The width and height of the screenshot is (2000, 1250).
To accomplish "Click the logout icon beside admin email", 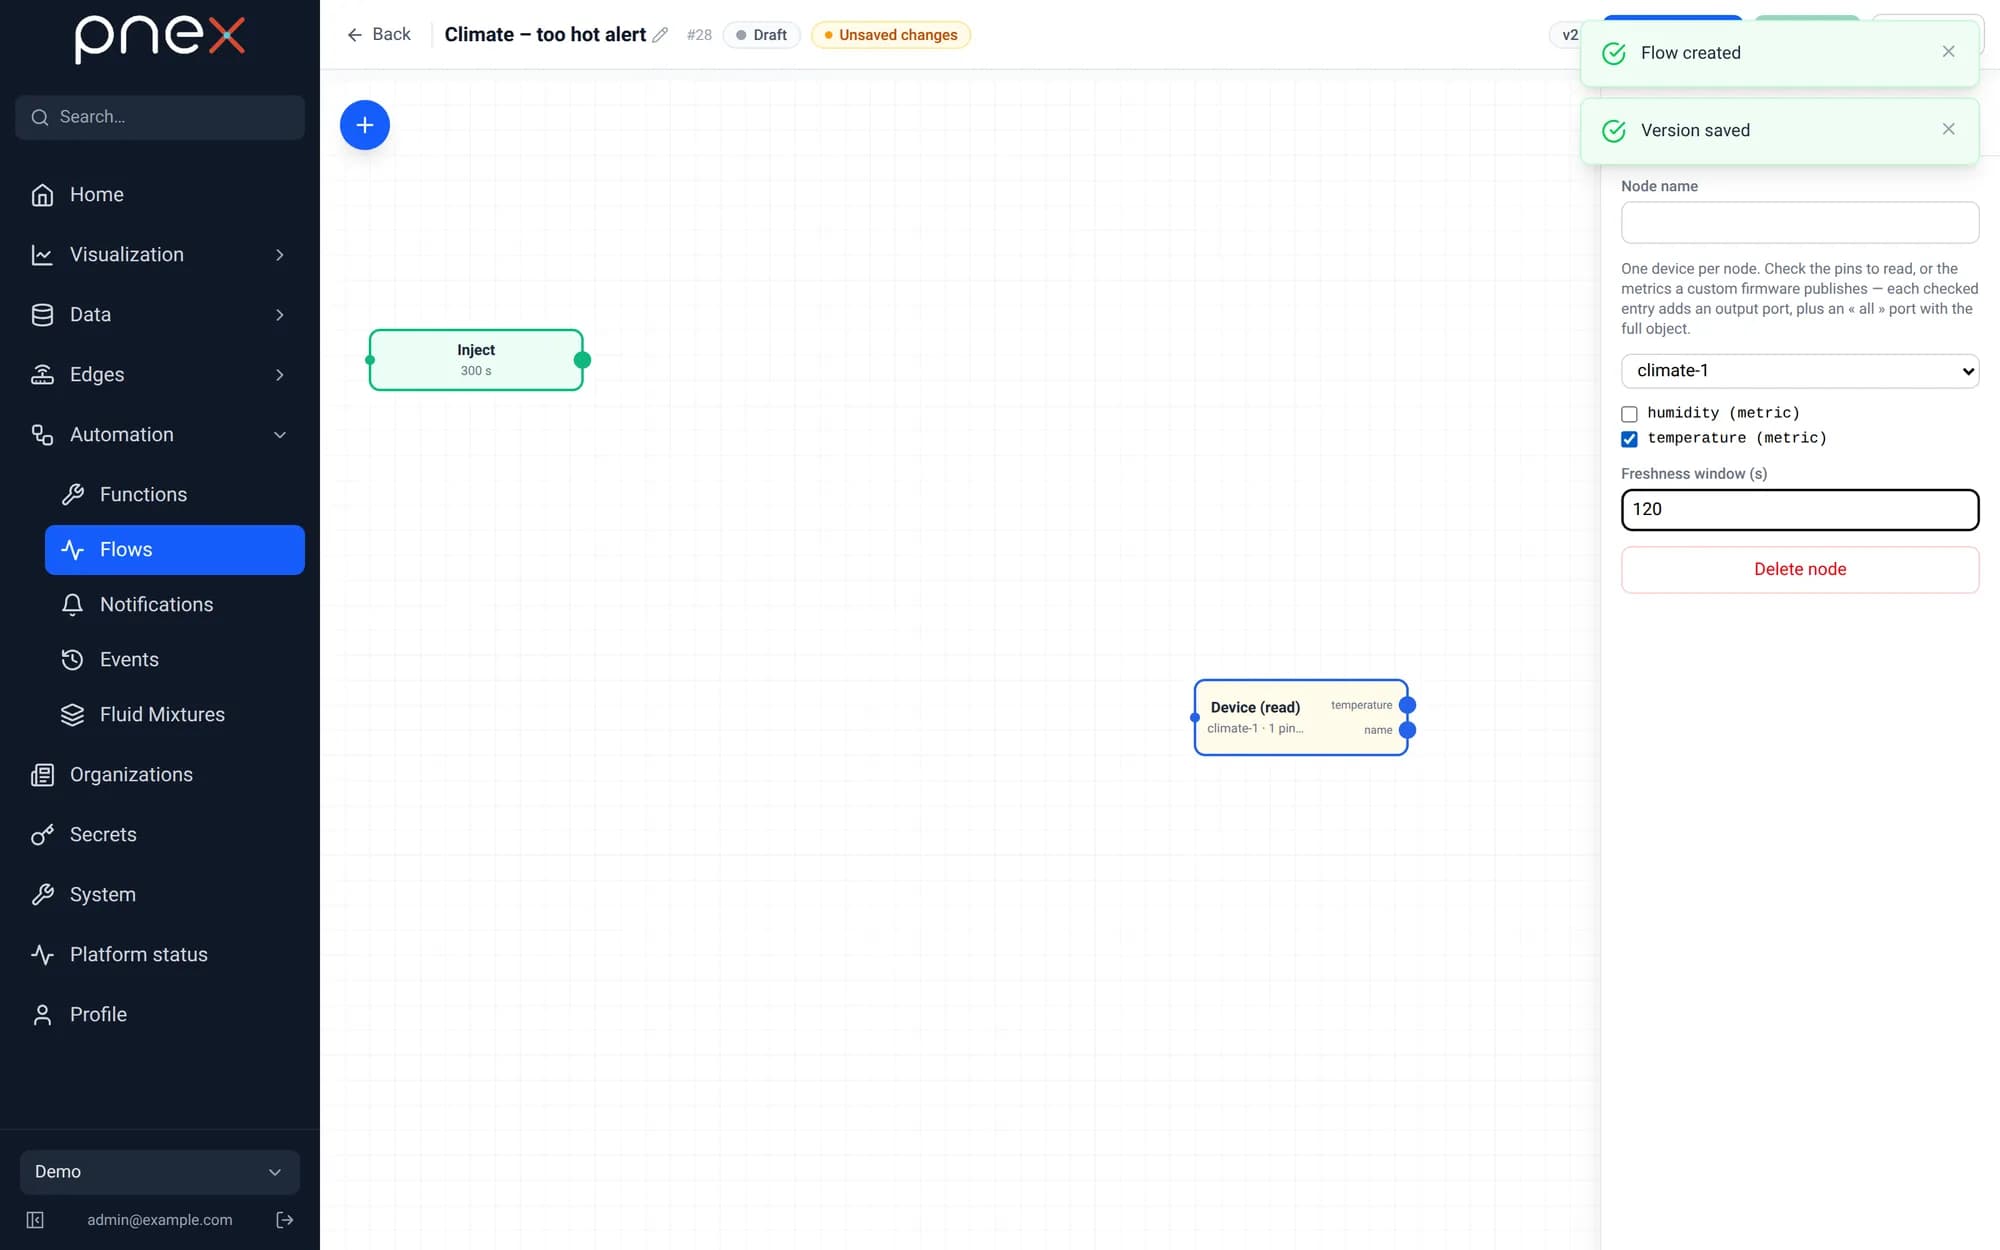I will coord(285,1220).
